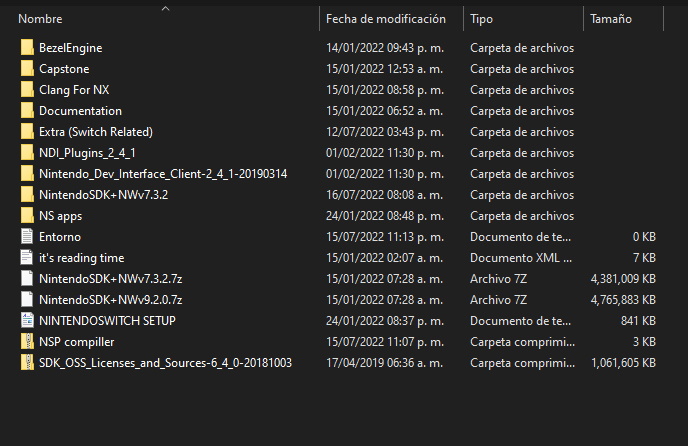Click Archivo 7Z type for NWv9.2.0.7z
Screen dimensions: 688x446
(498, 300)
